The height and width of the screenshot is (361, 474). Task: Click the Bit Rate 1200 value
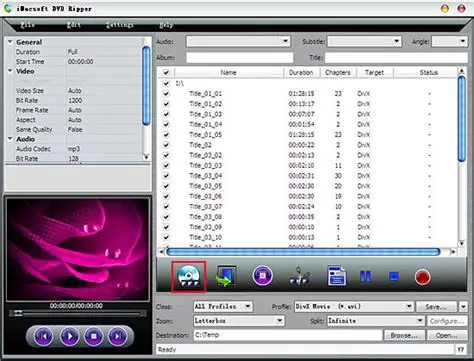[75, 100]
